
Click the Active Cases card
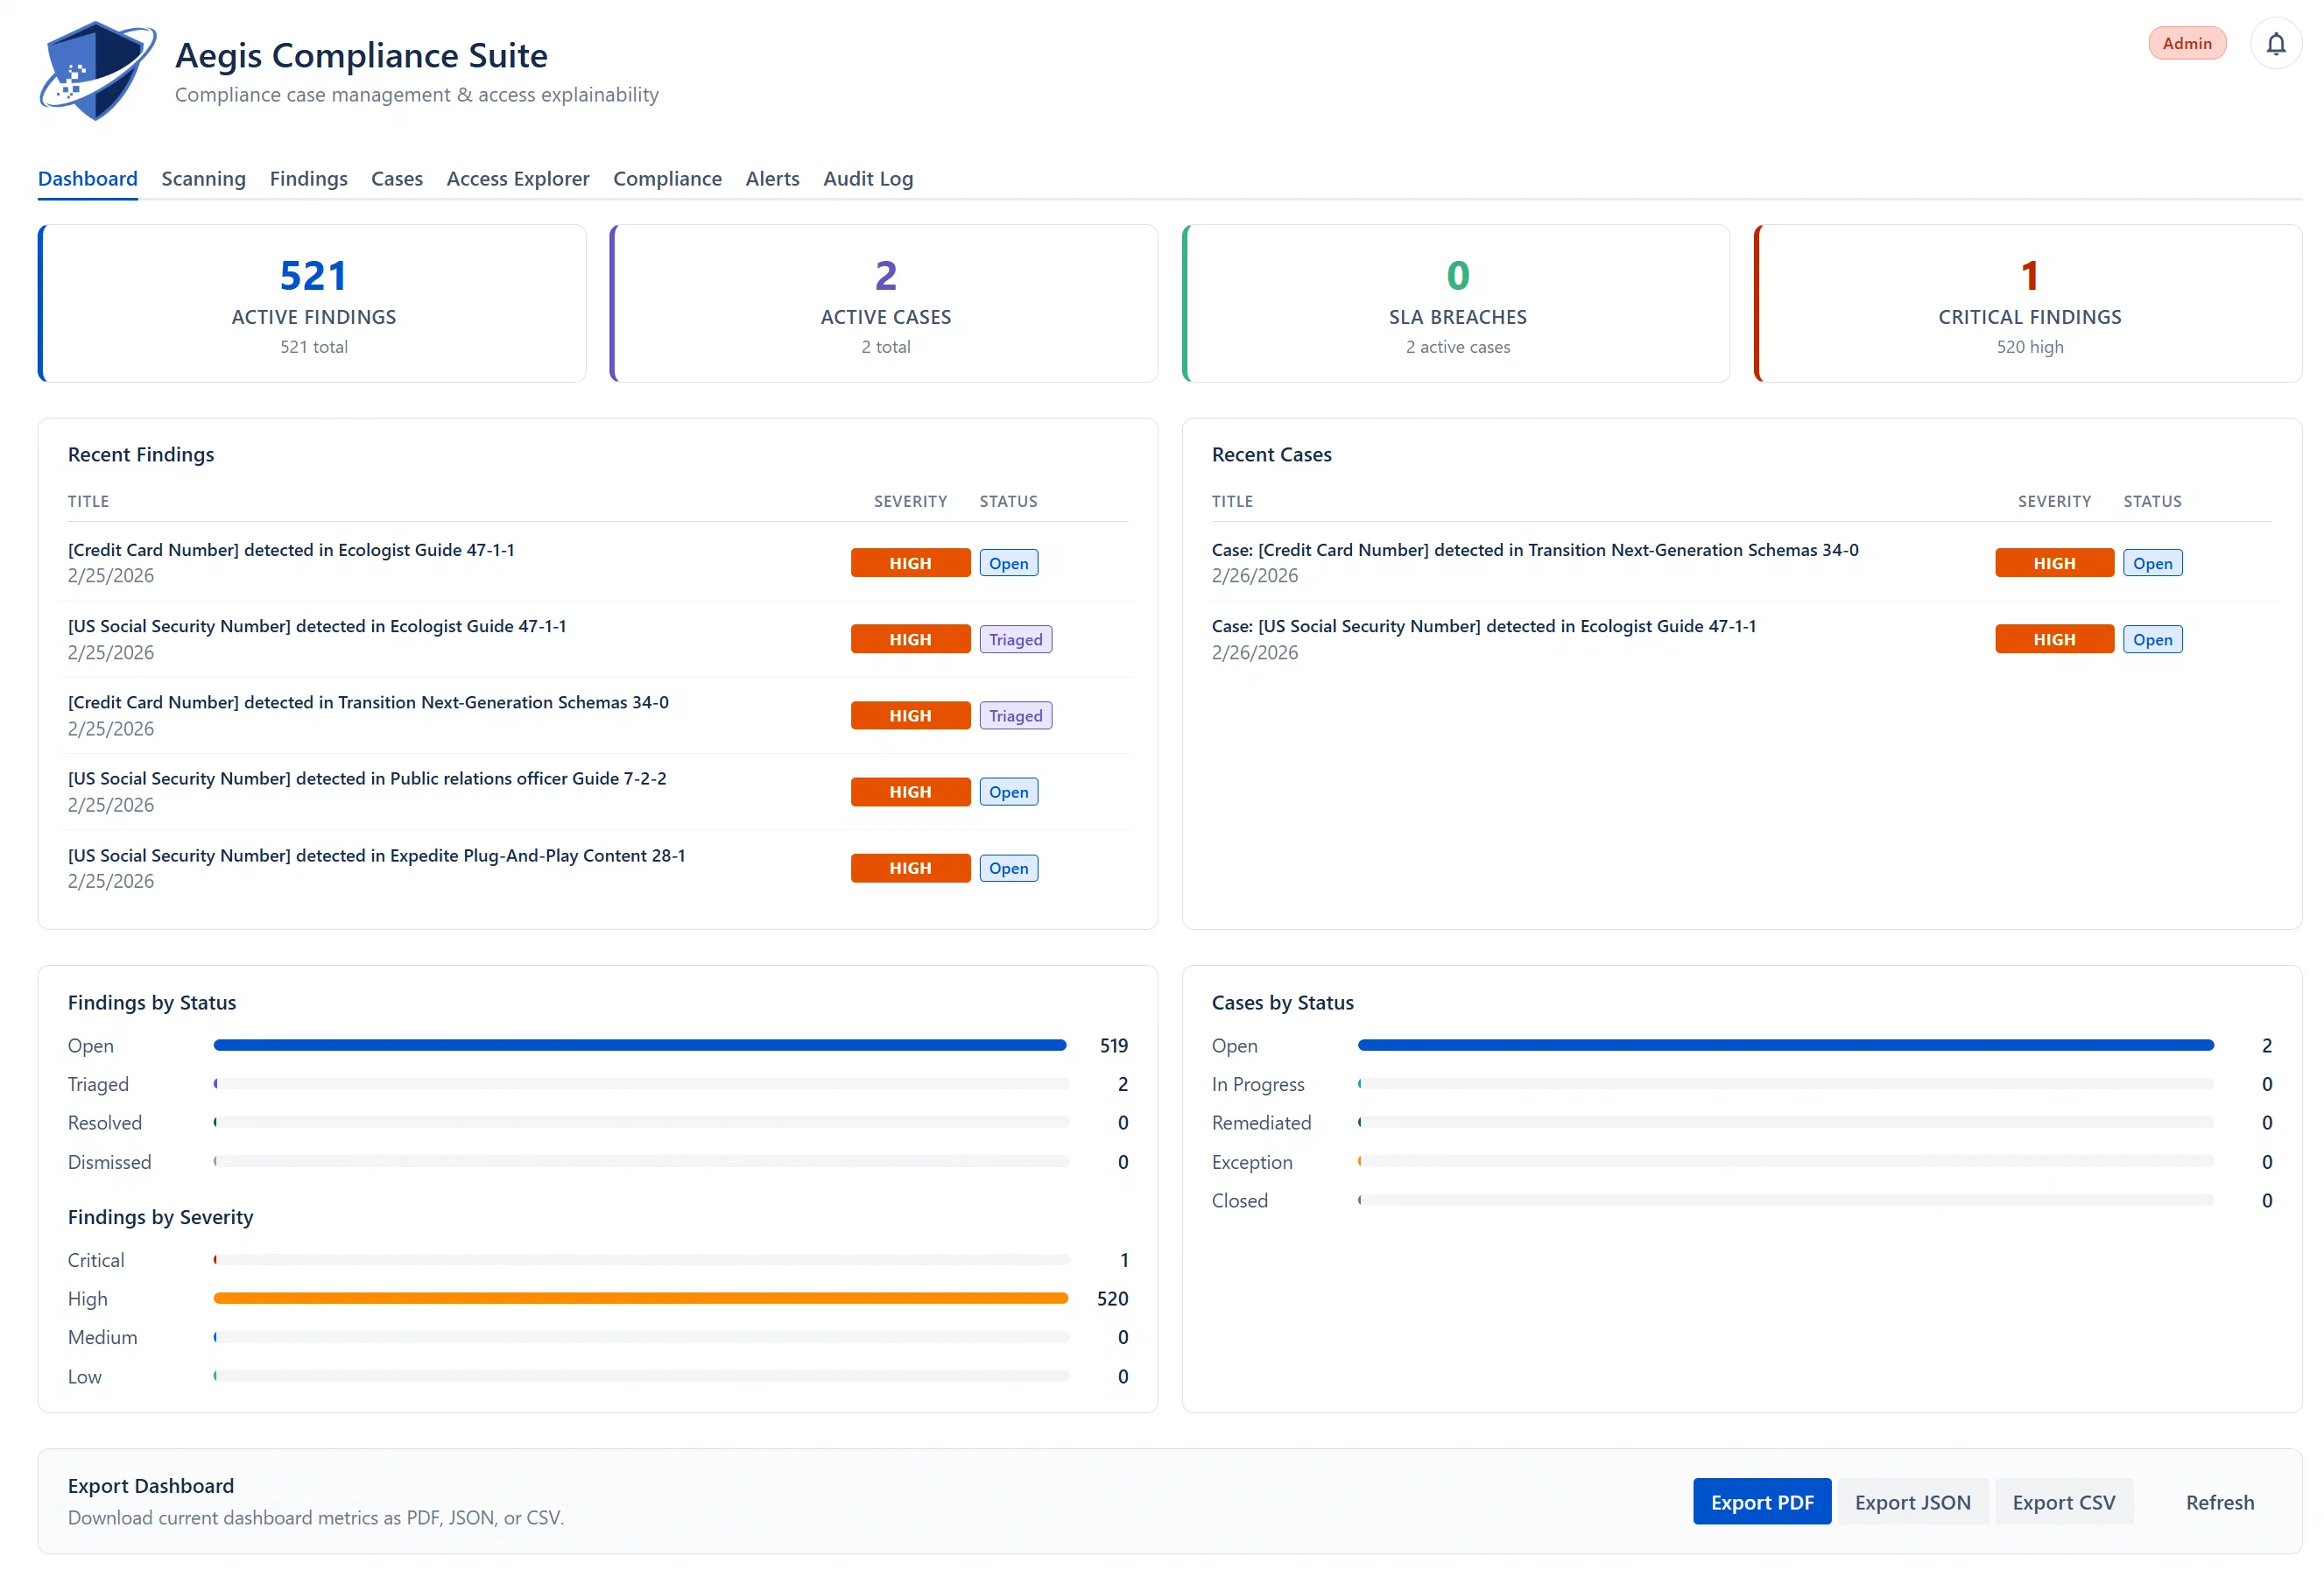(884, 303)
